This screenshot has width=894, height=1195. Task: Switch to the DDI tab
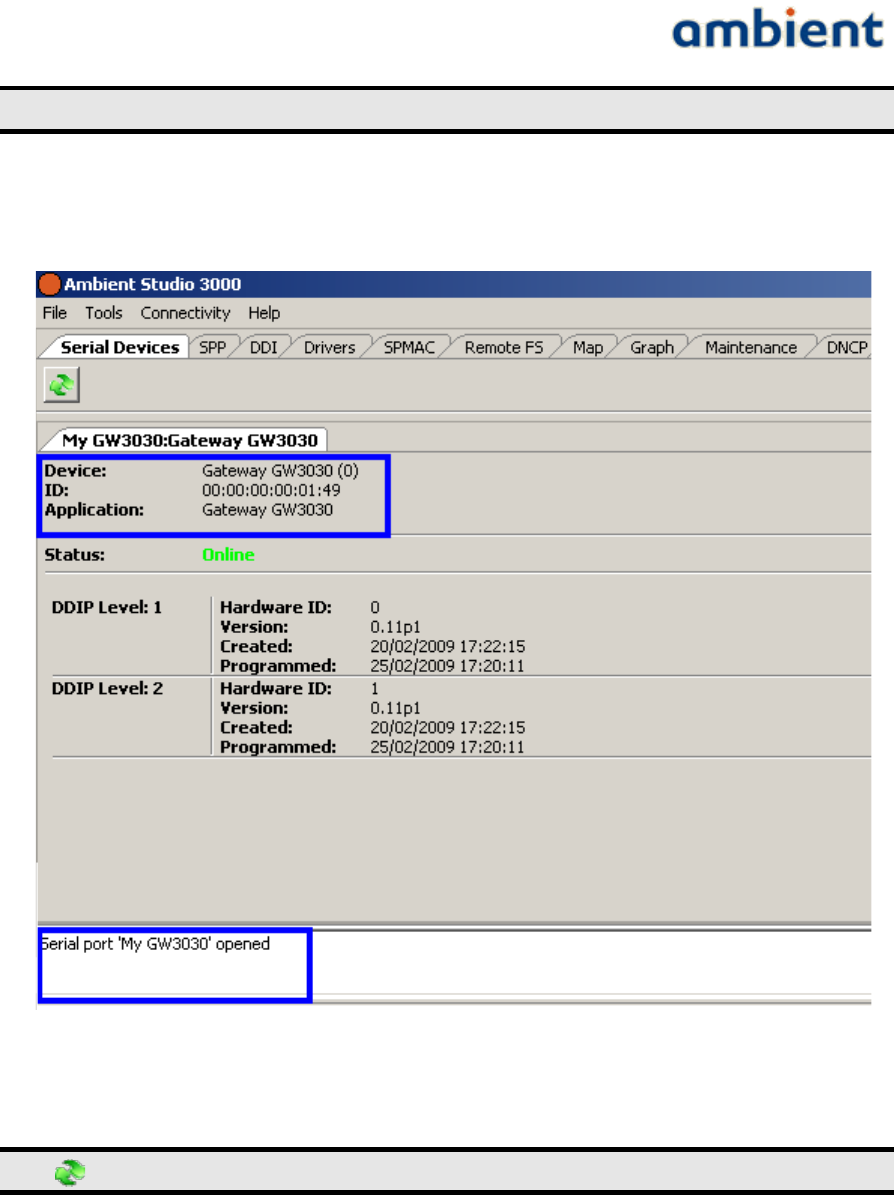[x=264, y=348]
